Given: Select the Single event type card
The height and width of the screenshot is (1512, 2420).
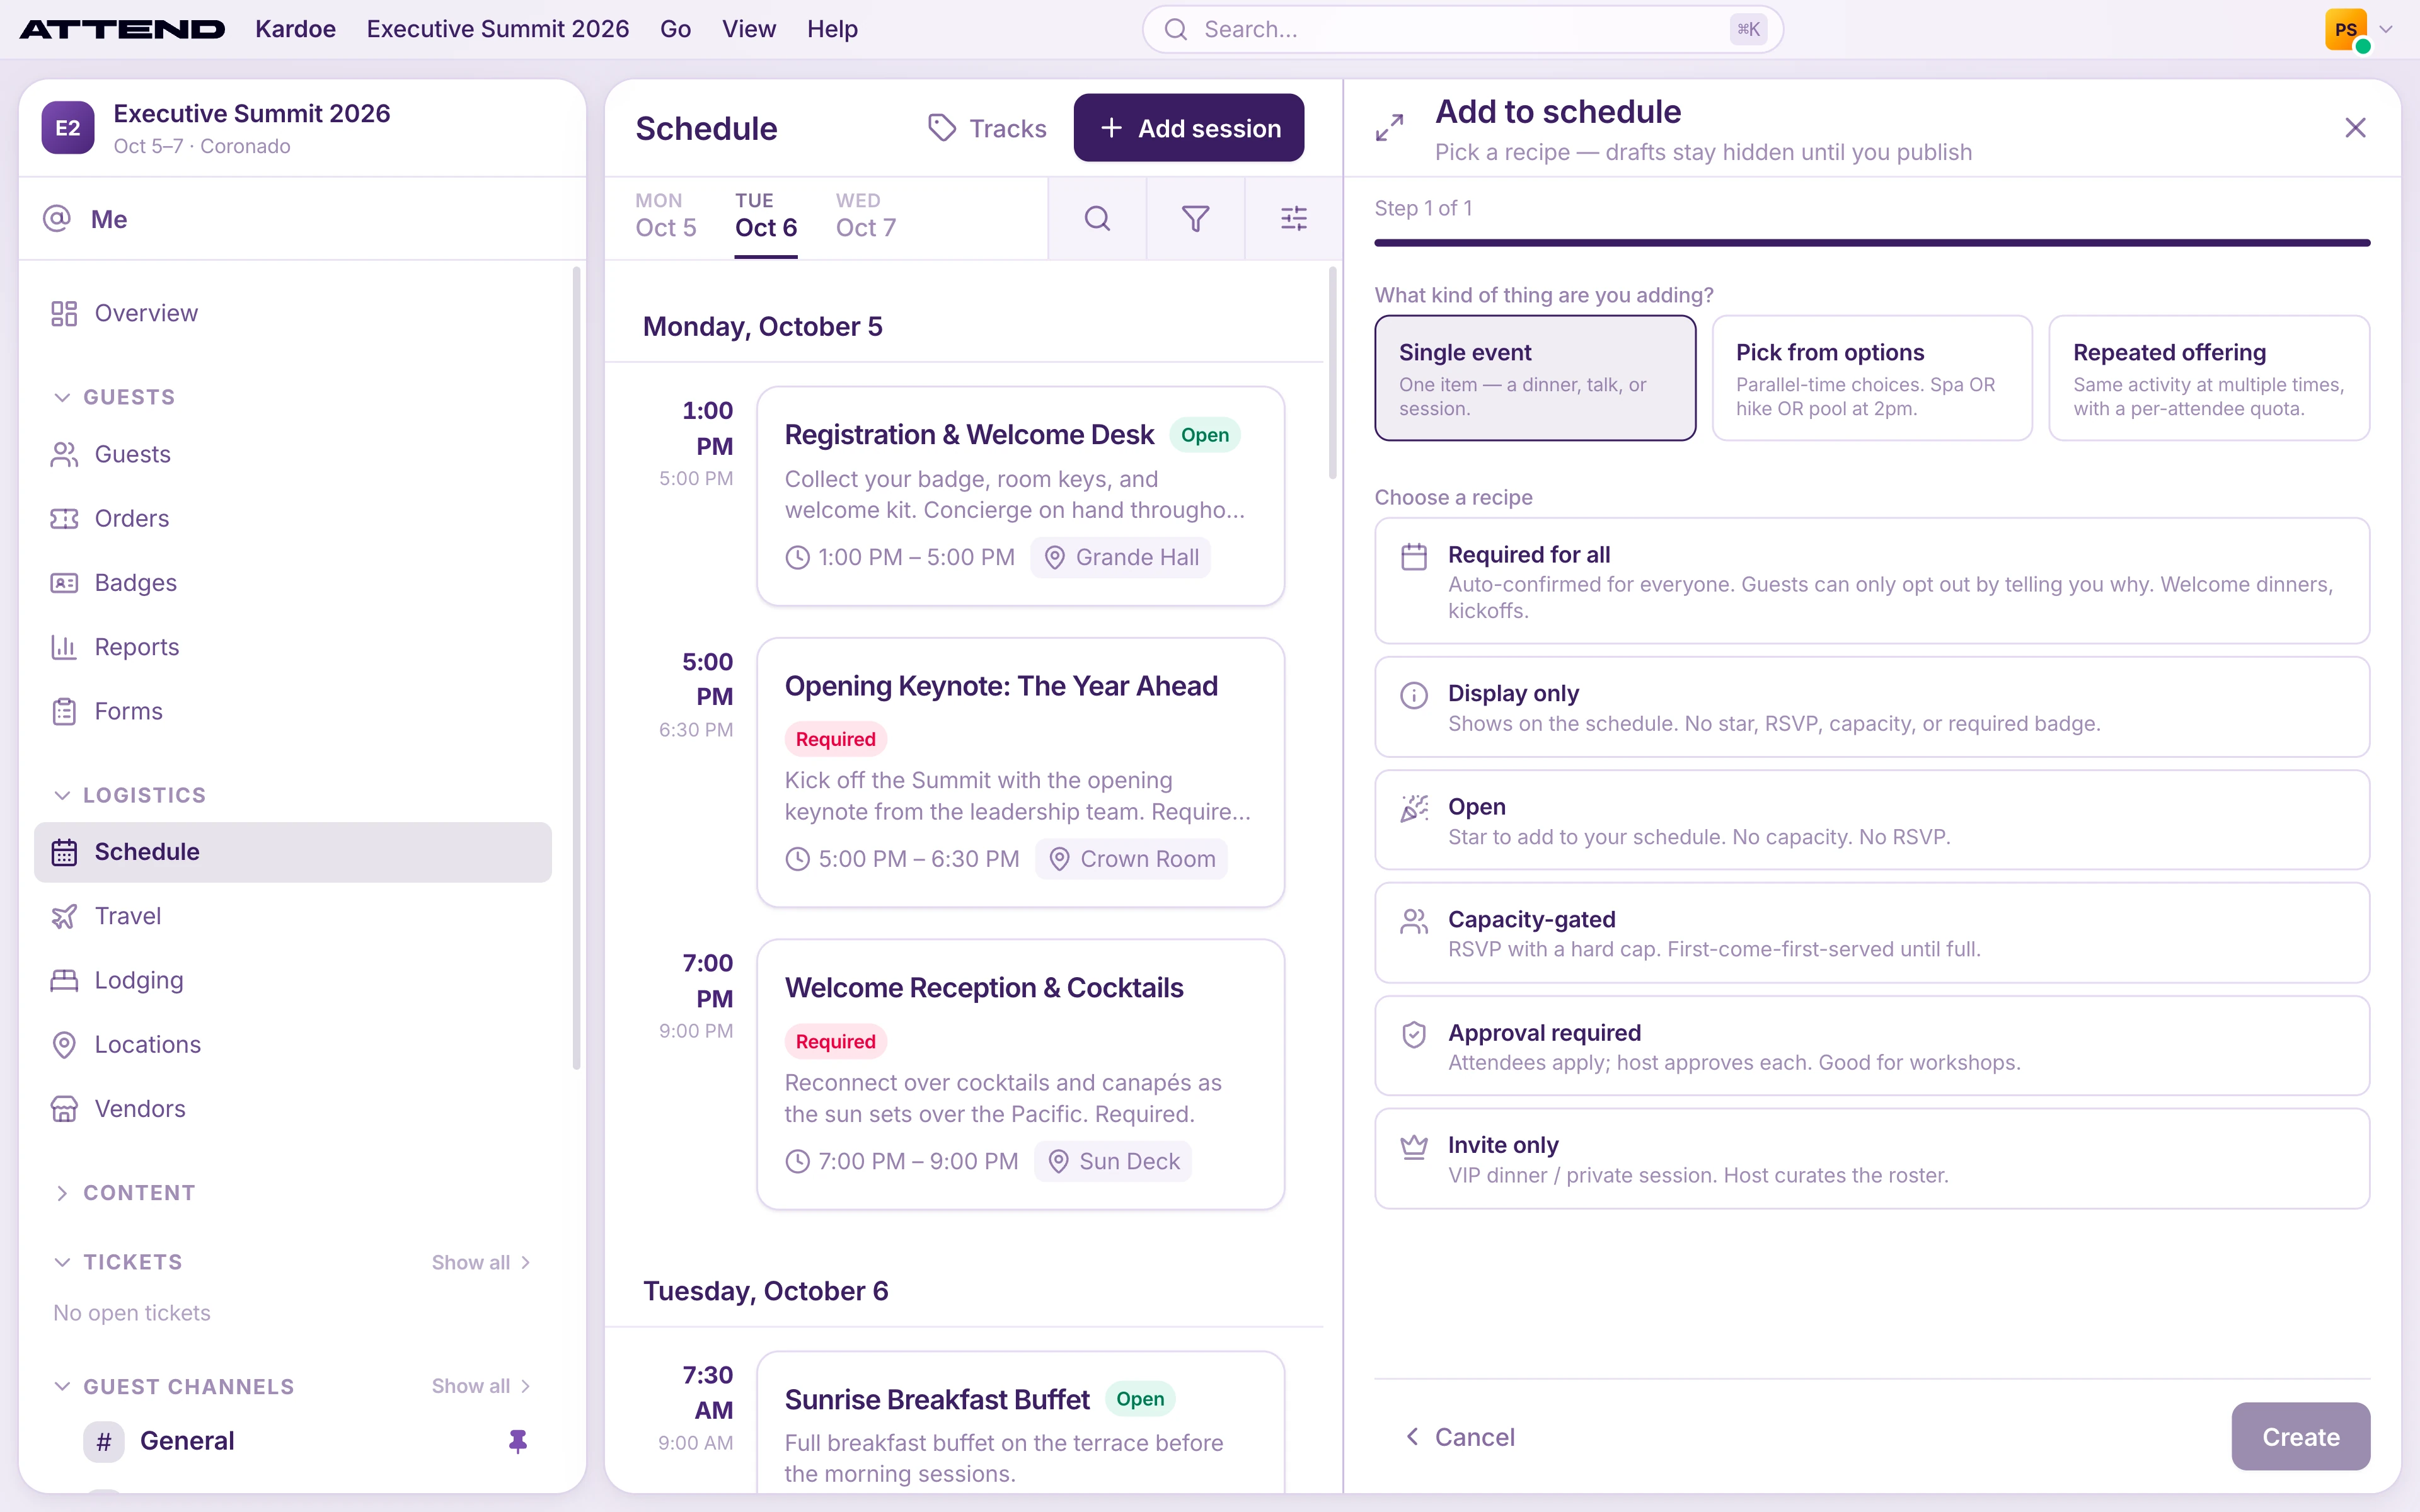Looking at the screenshot, I should pyautogui.click(x=1535, y=378).
